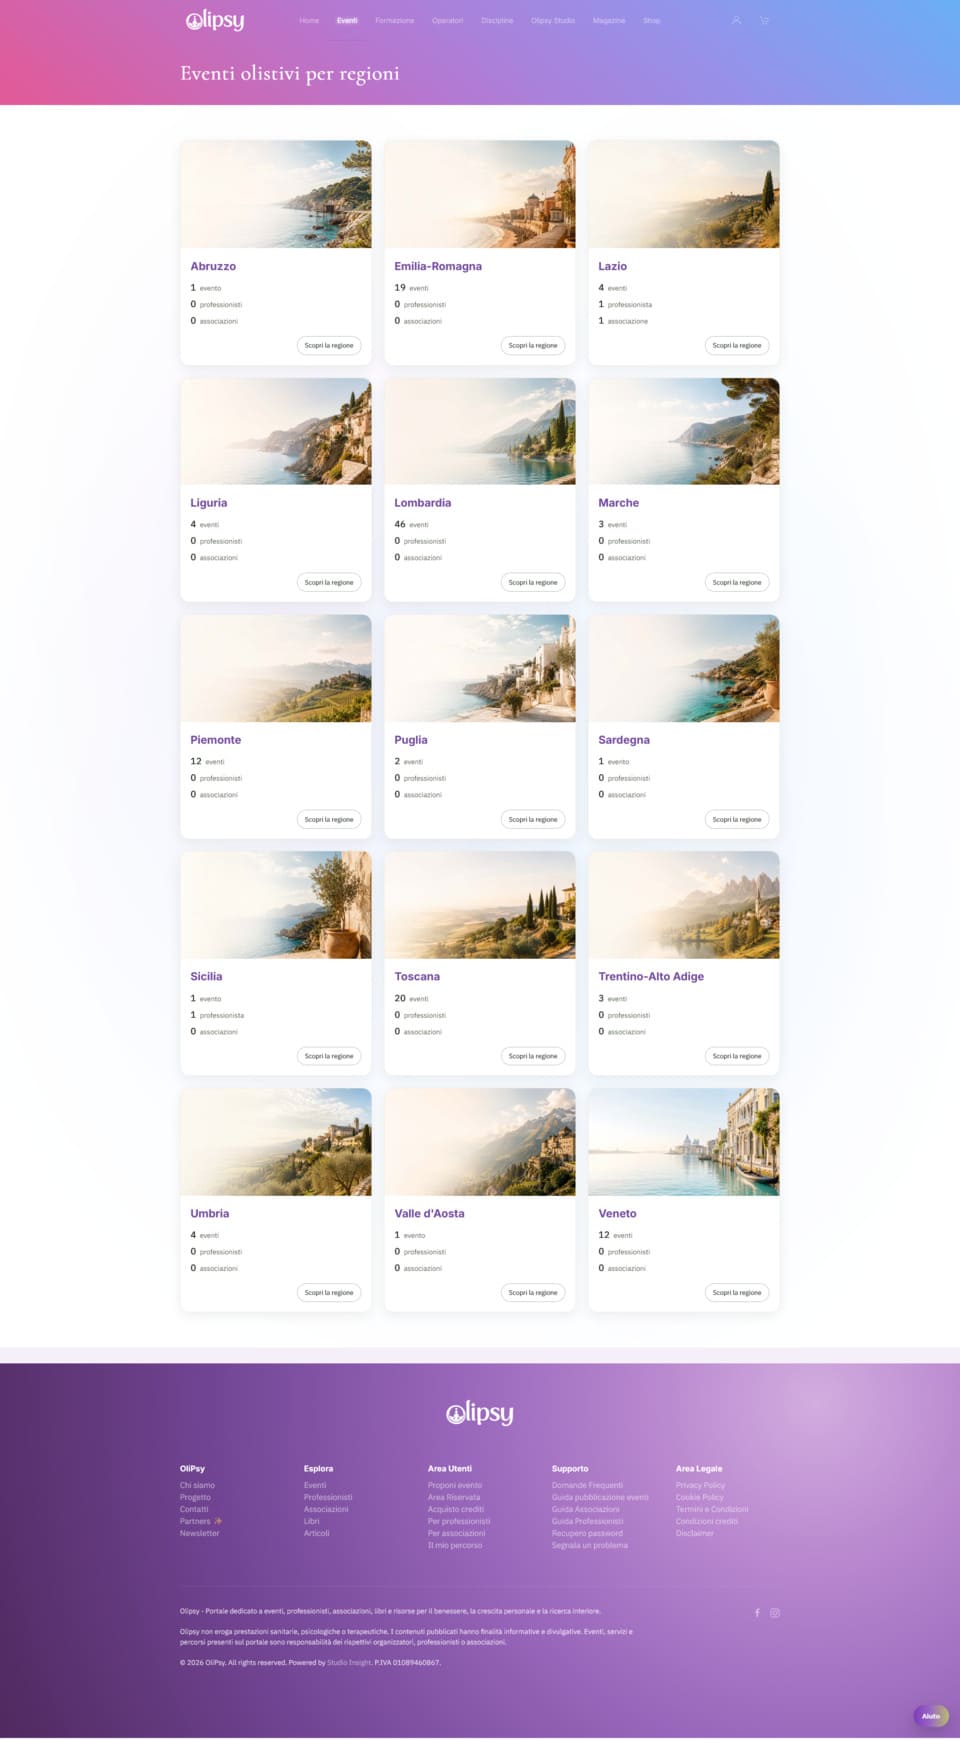The width and height of the screenshot is (960, 1740).
Task: Open Recupero password footer link
Action: point(587,1533)
